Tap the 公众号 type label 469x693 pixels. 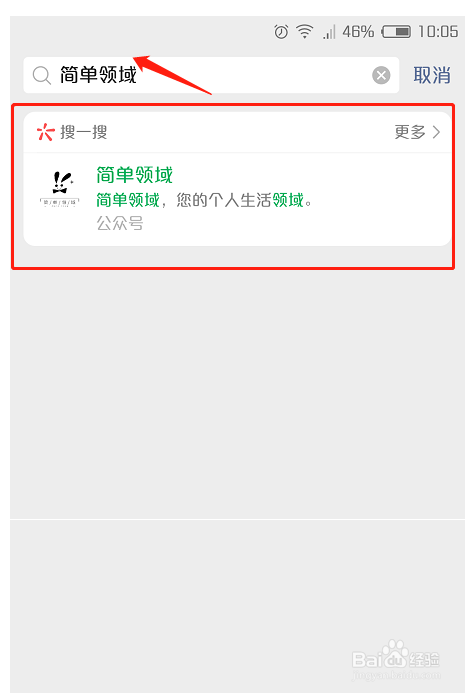pos(120,224)
